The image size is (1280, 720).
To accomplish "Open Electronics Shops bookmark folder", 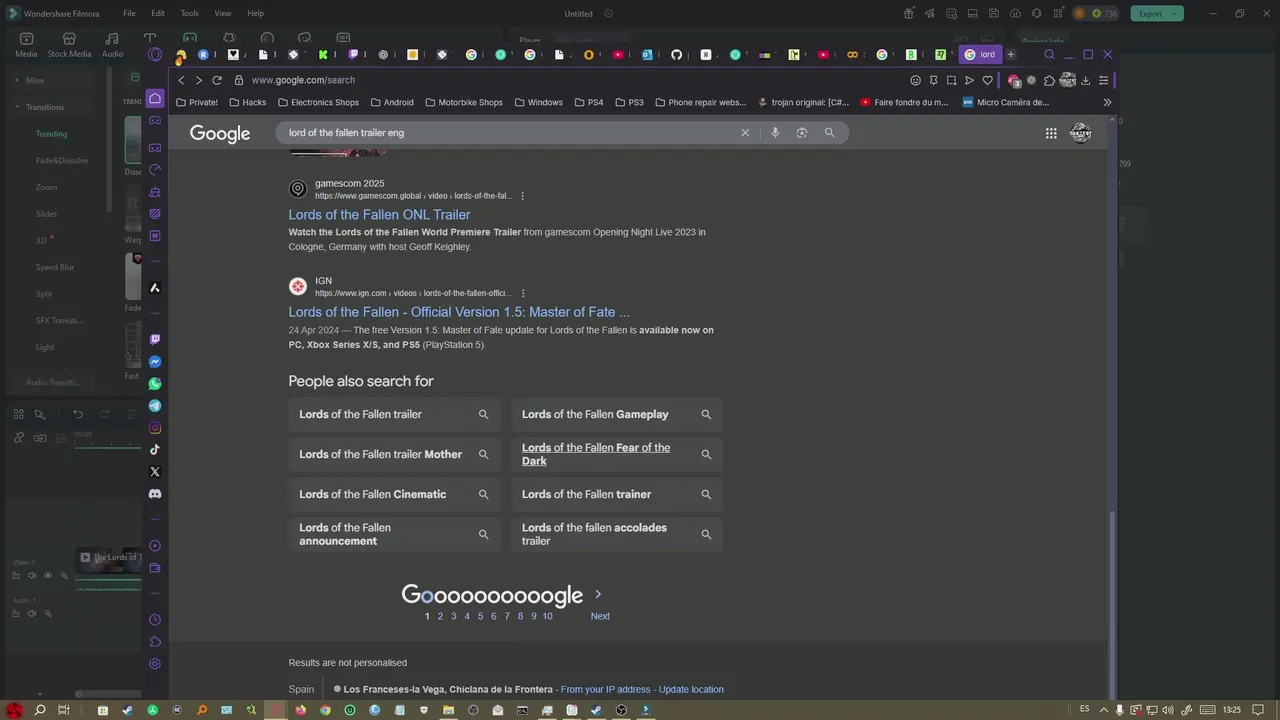I will [318, 102].
